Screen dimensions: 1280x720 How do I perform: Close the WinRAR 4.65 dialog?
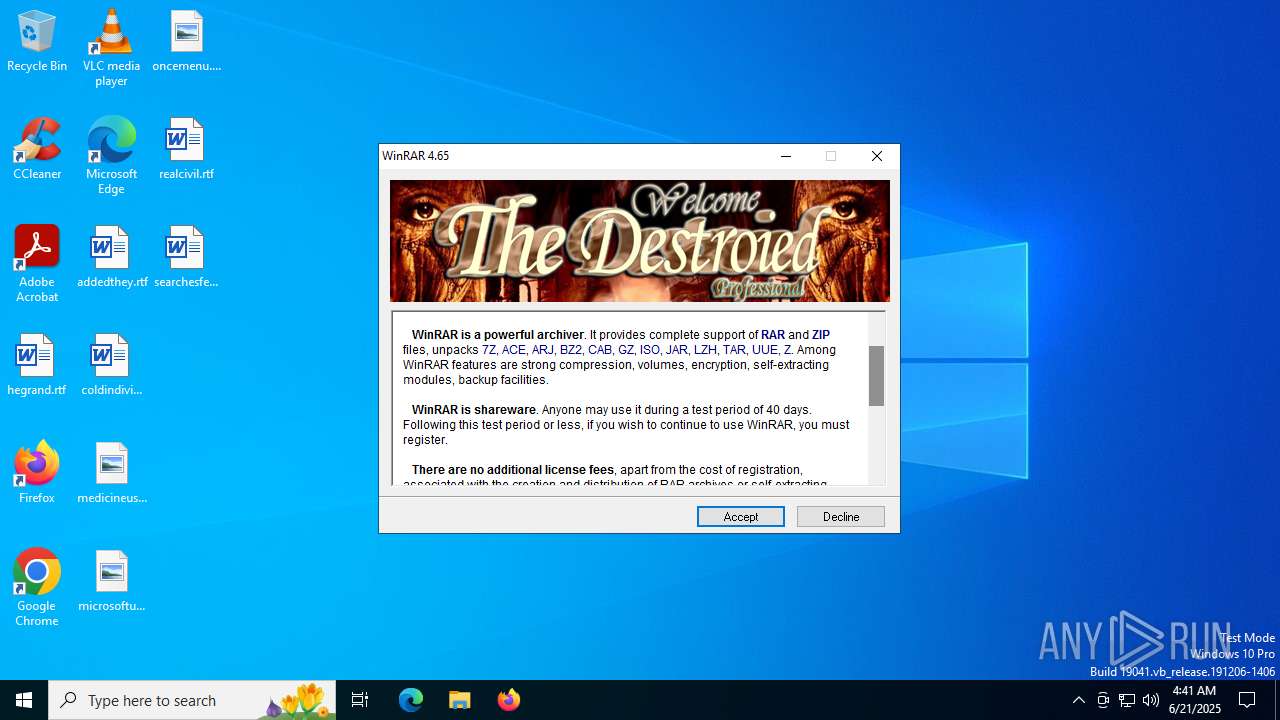click(x=877, y=156)
